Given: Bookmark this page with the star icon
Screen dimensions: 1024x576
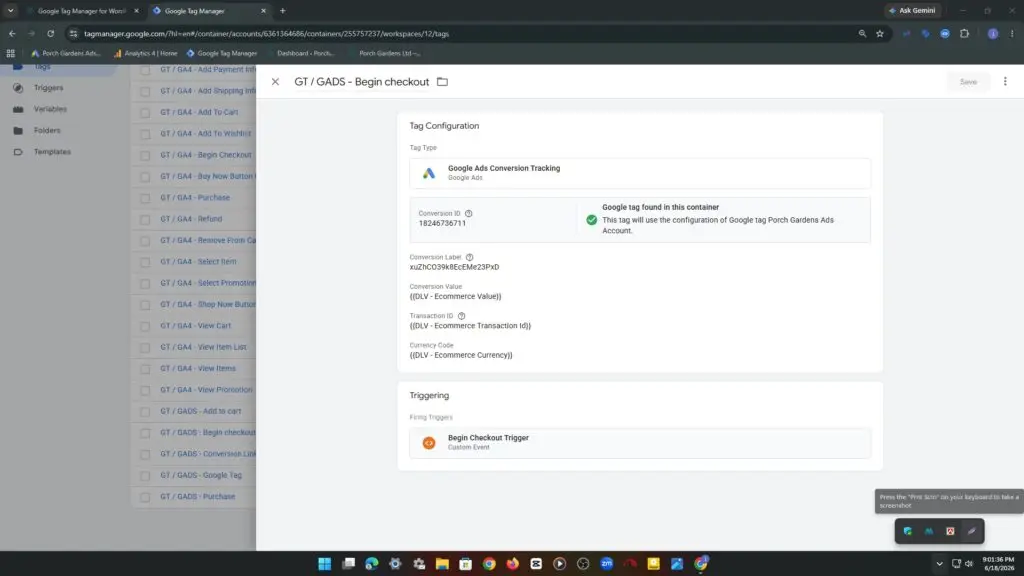Looking at the screenshot, I should point(880,34).
